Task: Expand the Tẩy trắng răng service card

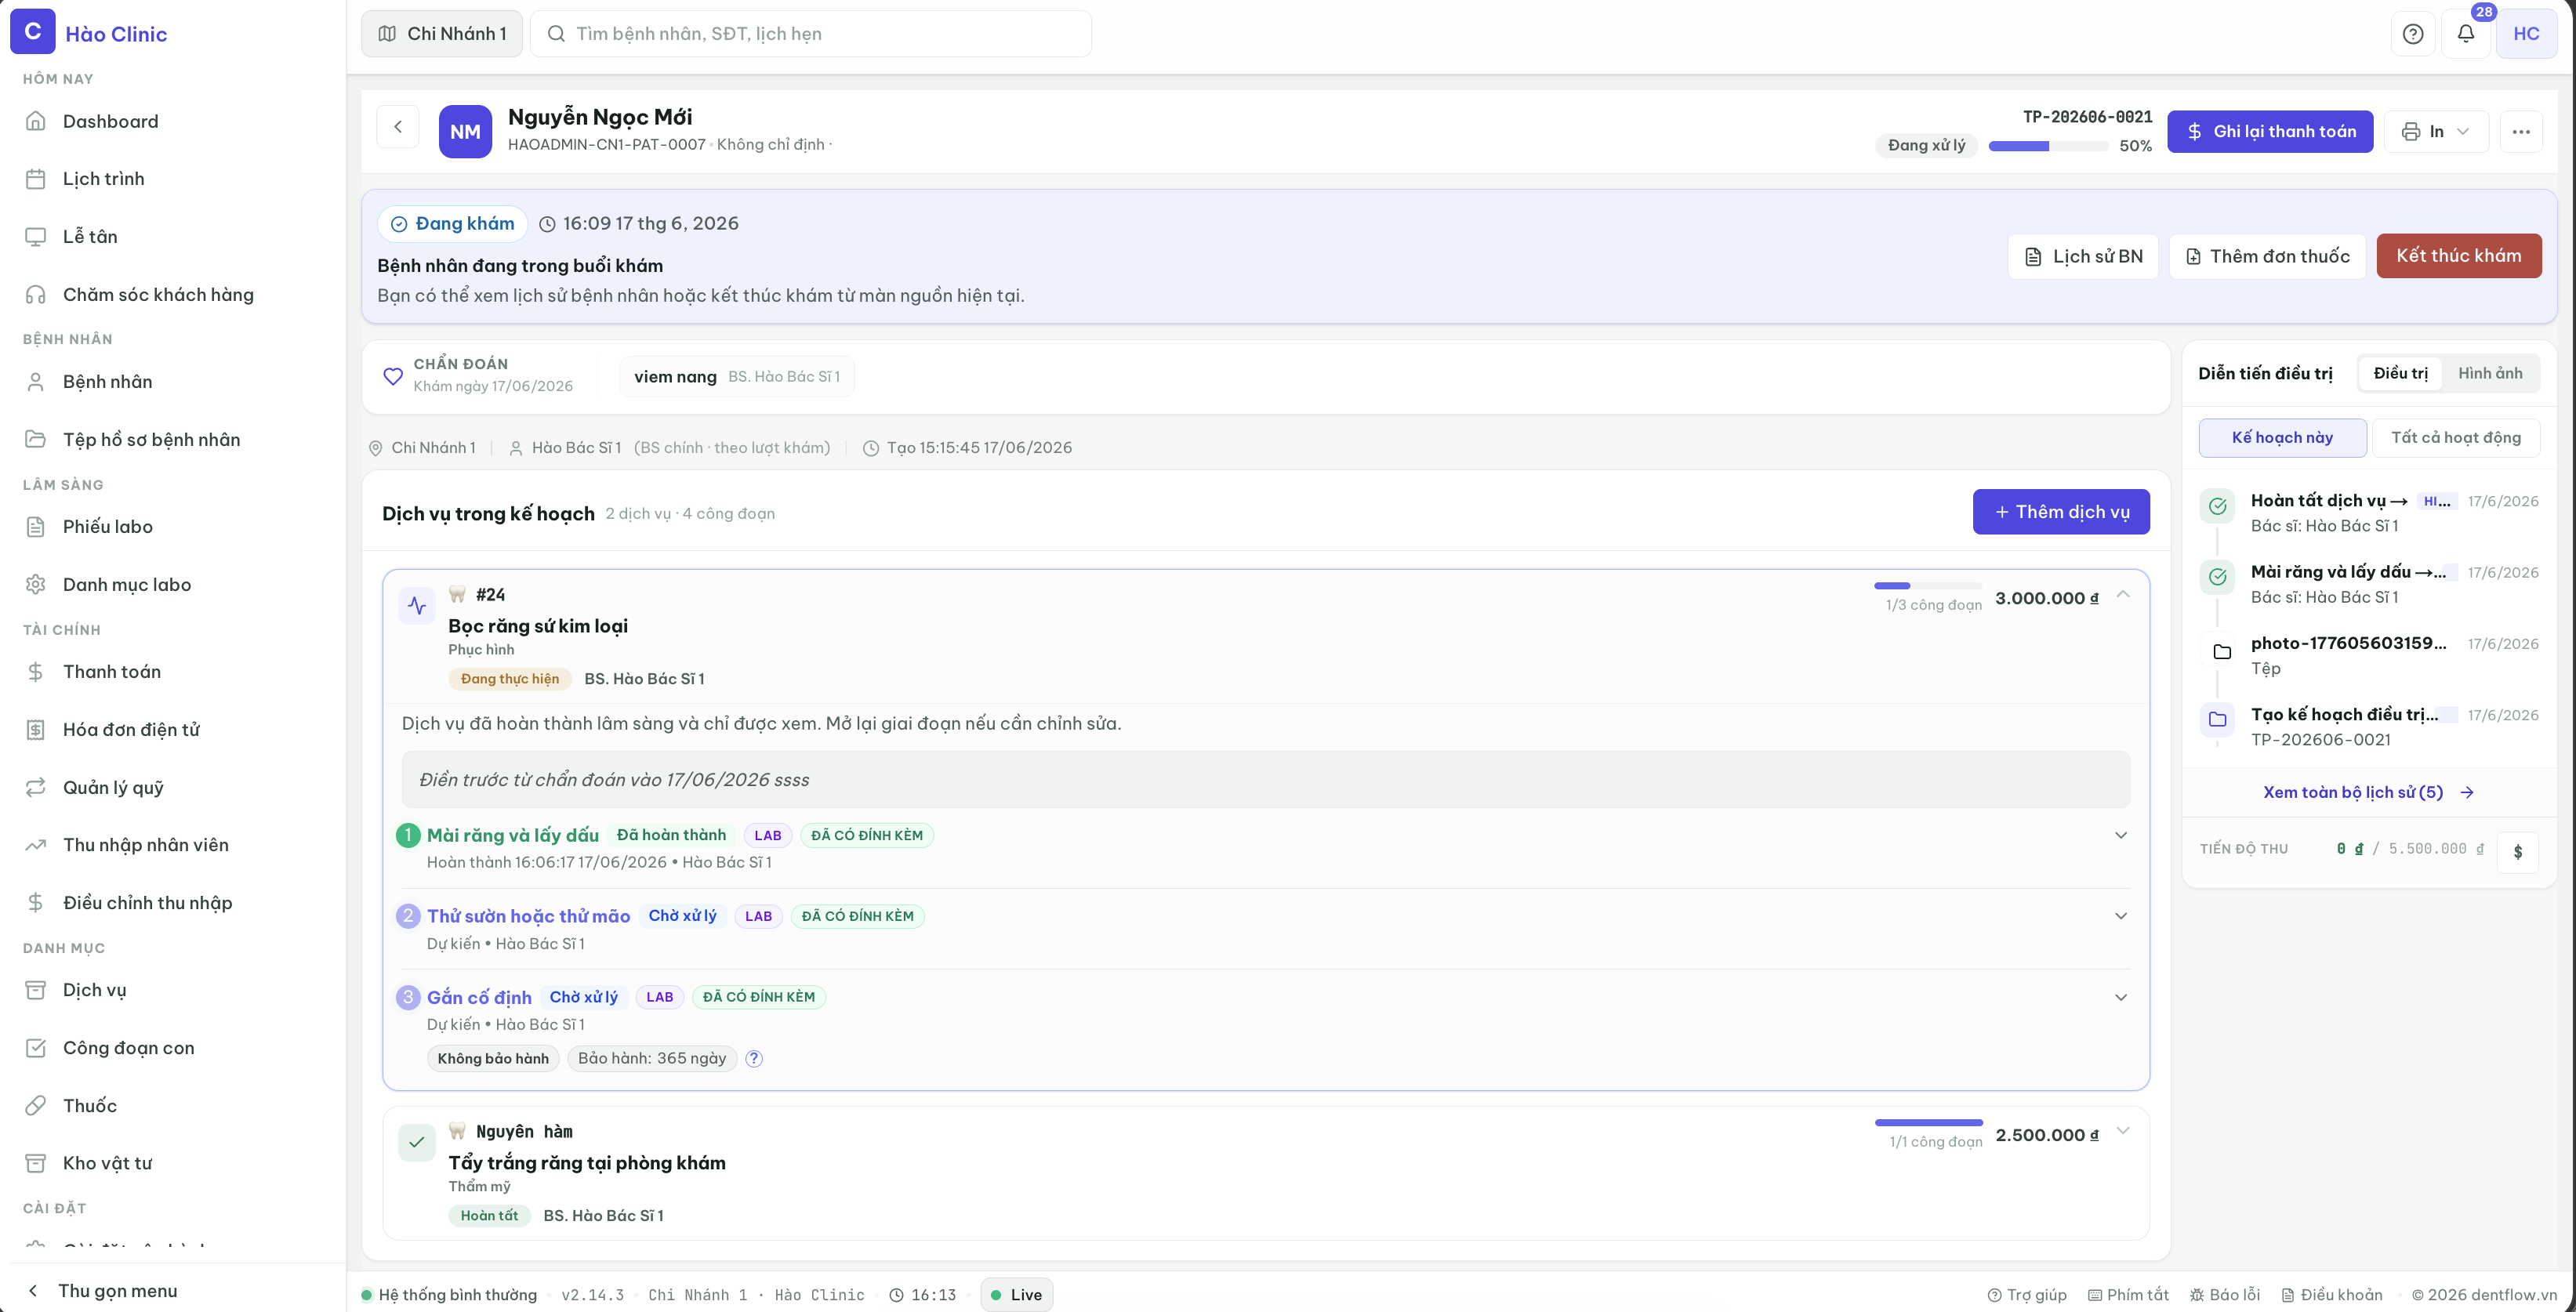Action: tap(2123, 1132)
